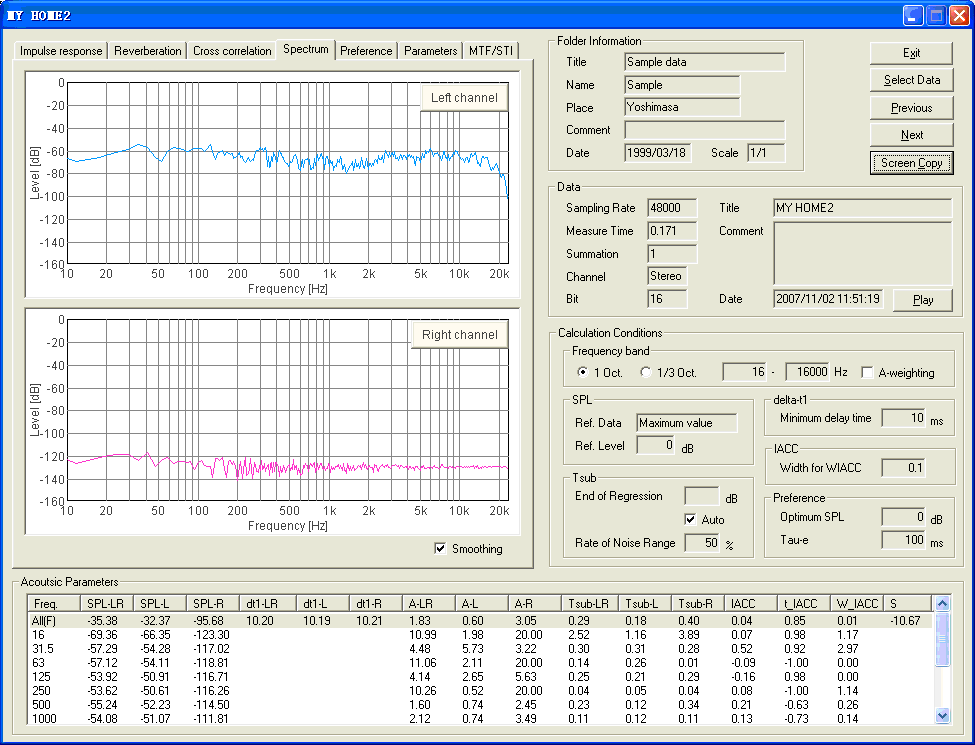975x745 pixels.
Task: Select the 31.5 frequency row
Action: (481, 649)
